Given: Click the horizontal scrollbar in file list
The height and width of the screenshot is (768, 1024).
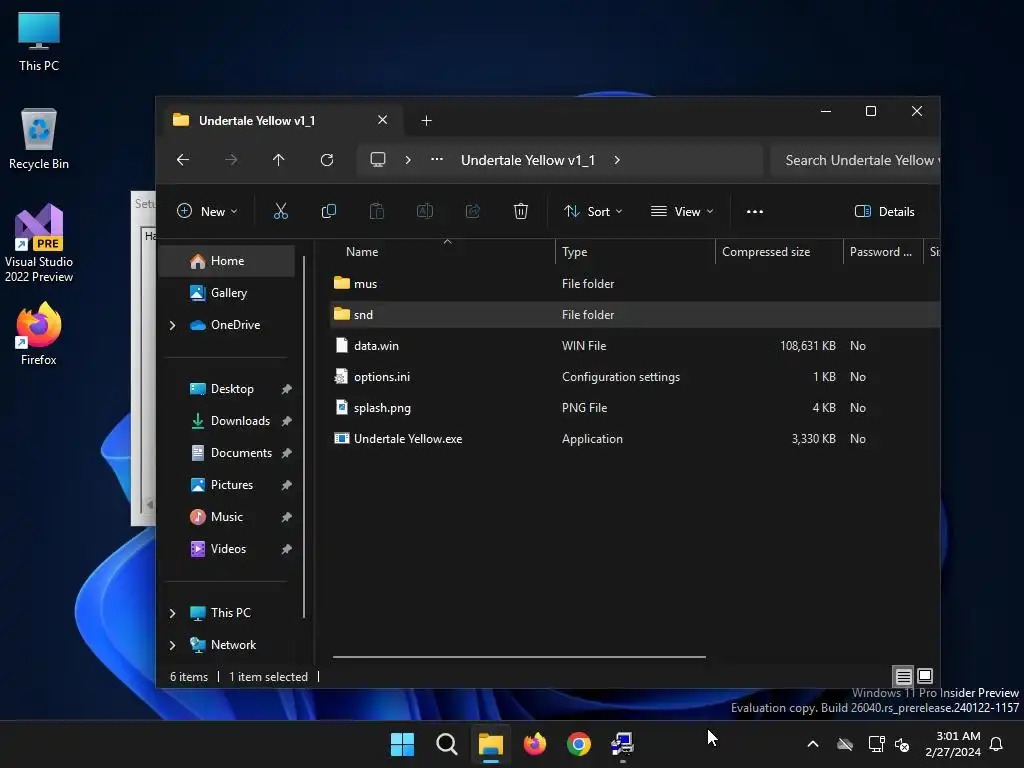Looking at the screenshot, I should click(x=519, y=657).
